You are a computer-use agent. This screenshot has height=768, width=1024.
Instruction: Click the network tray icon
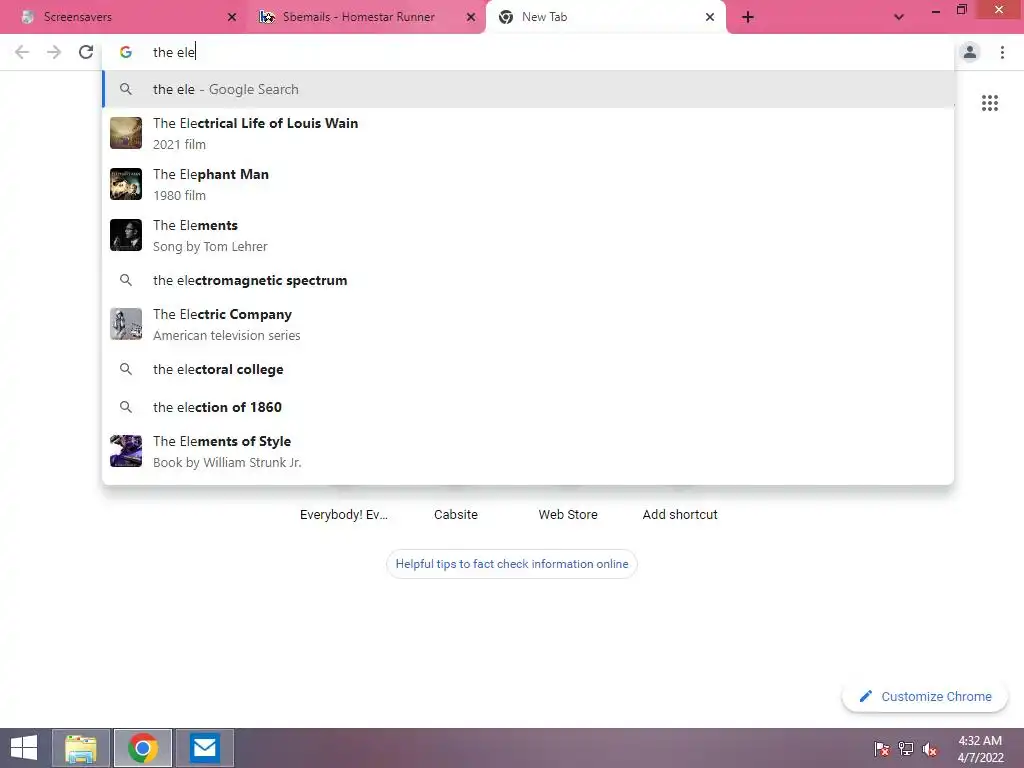tap(906, 748)
